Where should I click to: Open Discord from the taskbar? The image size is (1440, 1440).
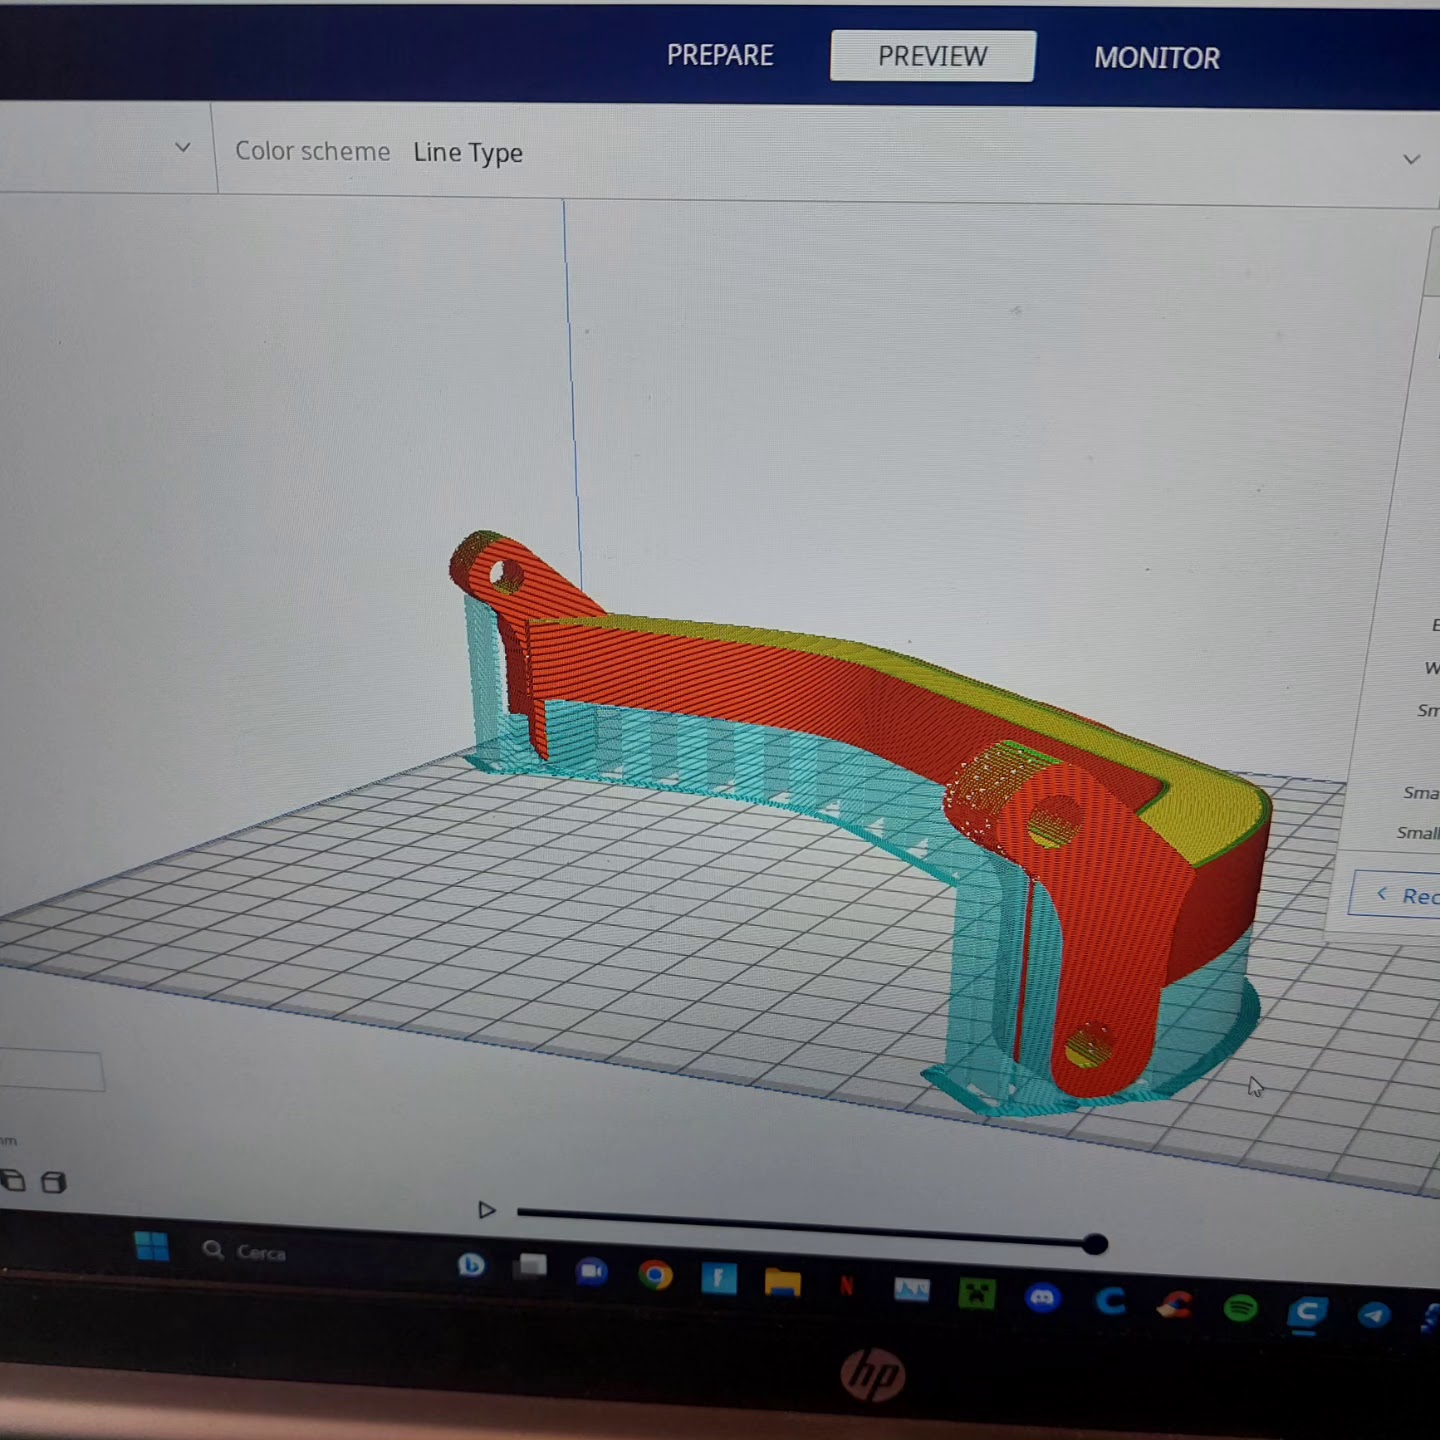click(x=1042, y=1298)
